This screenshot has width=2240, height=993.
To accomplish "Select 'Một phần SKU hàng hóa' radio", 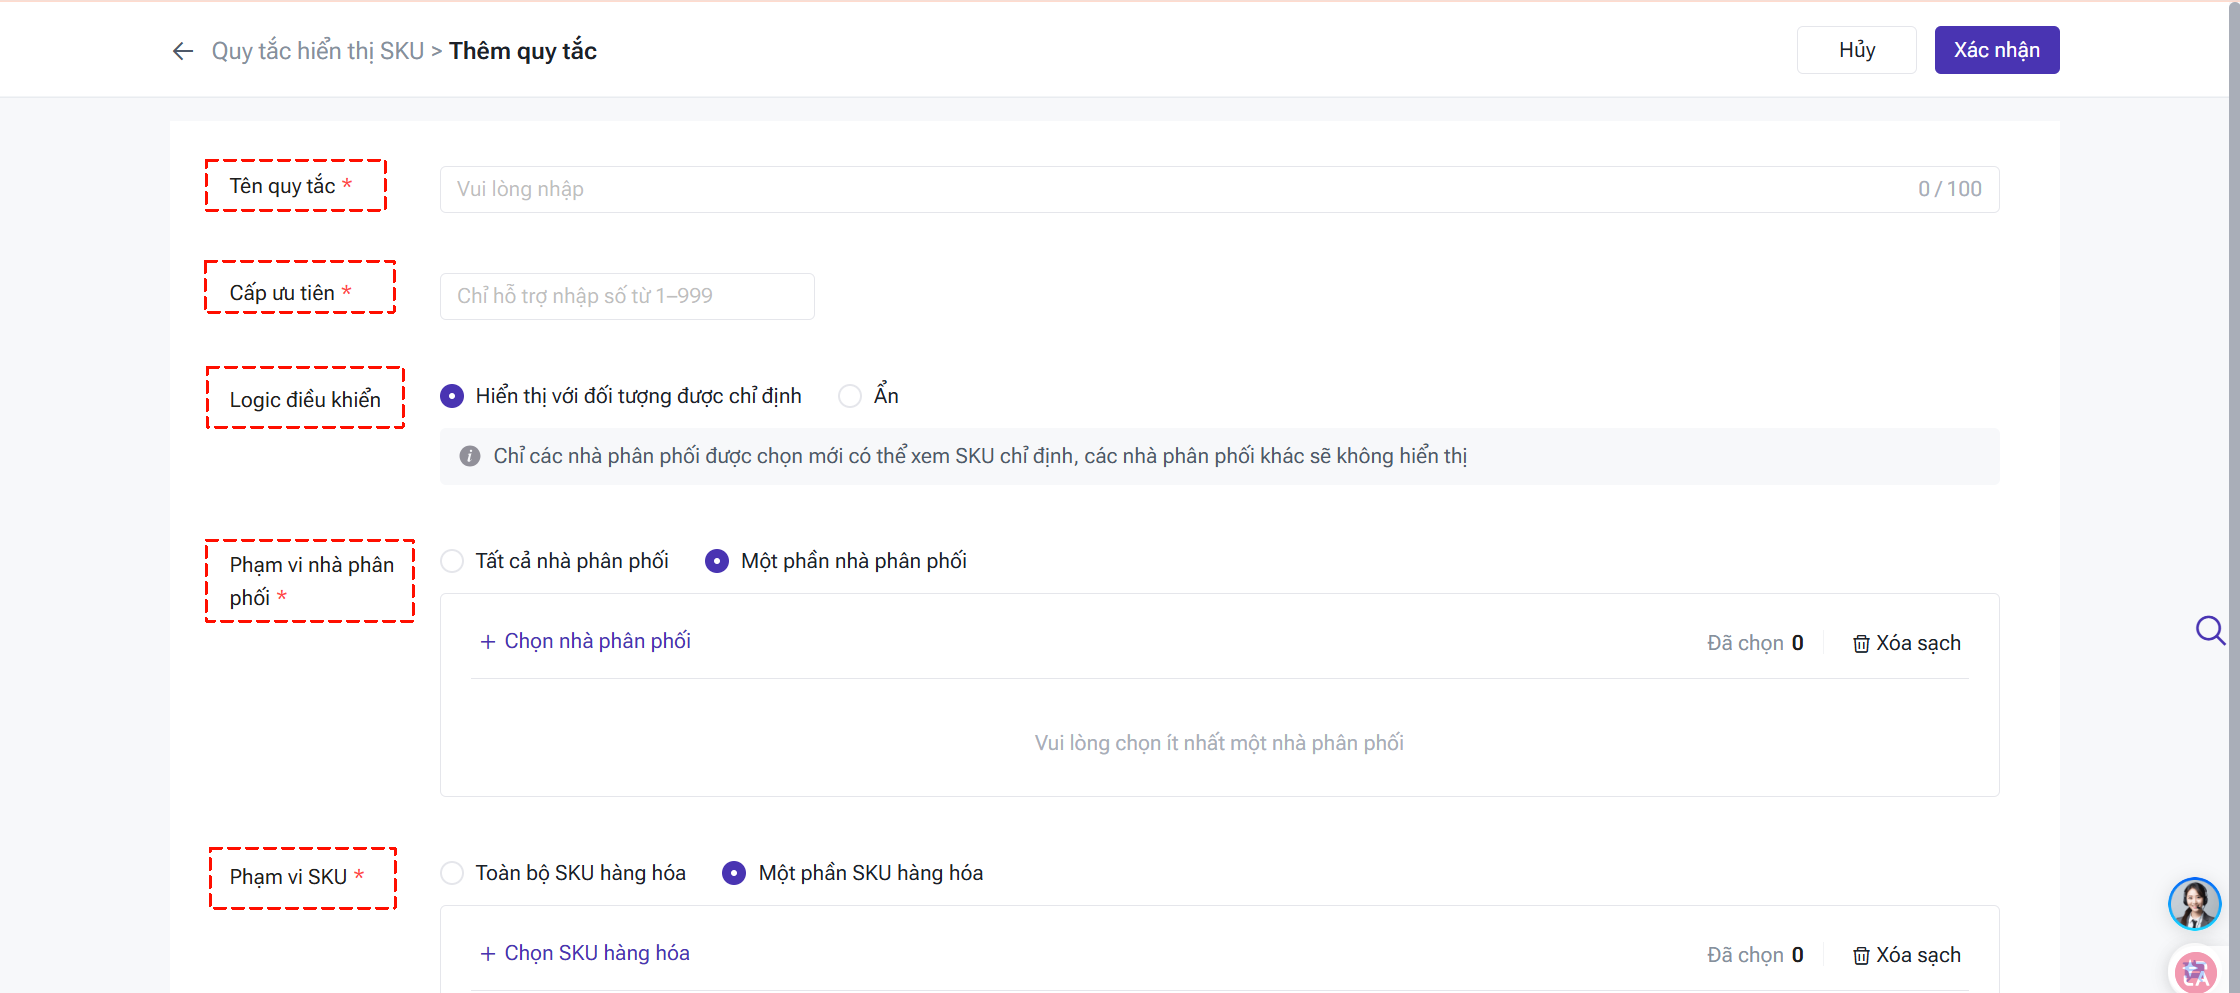I will pos(734,873).
